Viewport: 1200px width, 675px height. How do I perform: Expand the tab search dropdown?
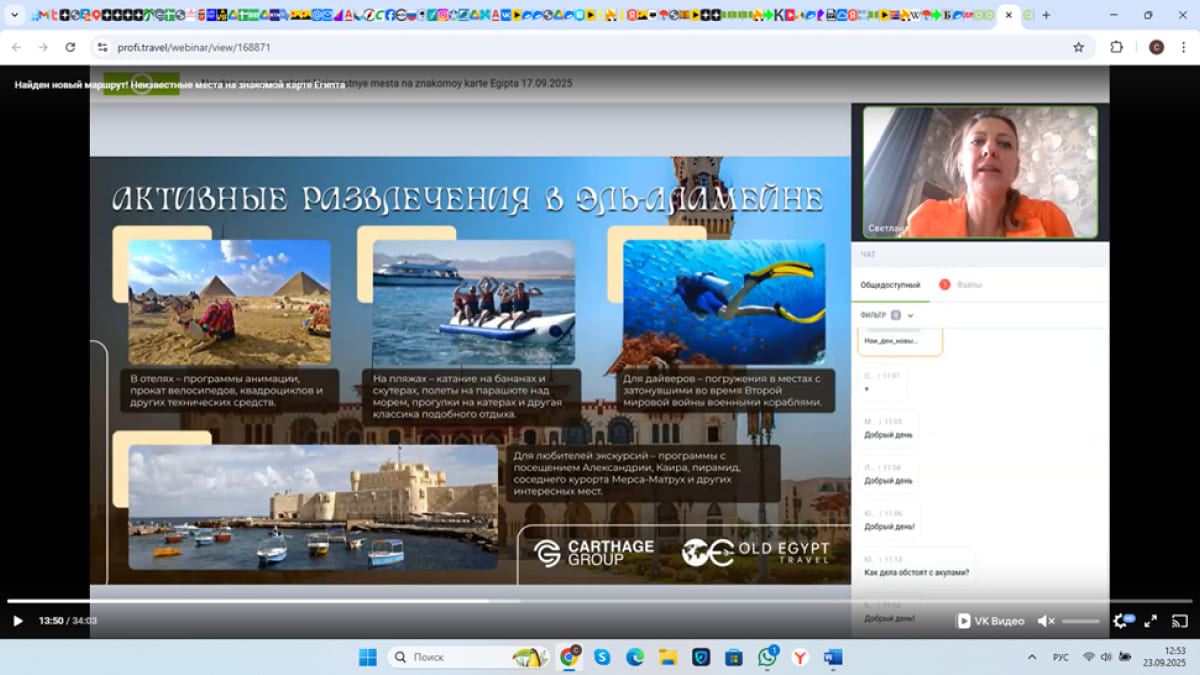[14, 15]
